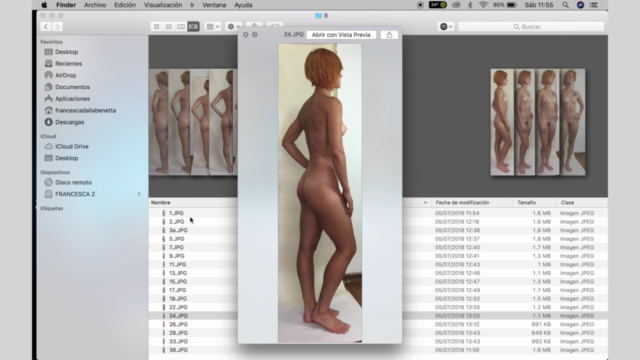This screenshot has width=640, height=360.
Task: Click the screen recording status icon
Action: 420,5
